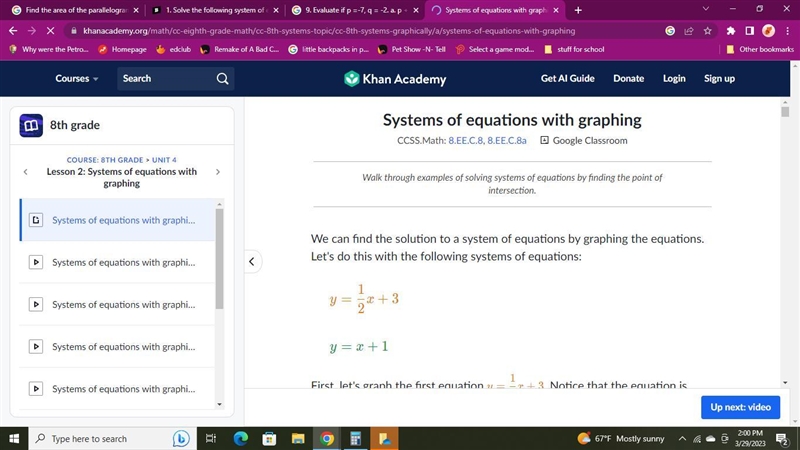Click the lesson list scrollbar thumb
This screenshot has height=450, width=800.
click(219, 259)
